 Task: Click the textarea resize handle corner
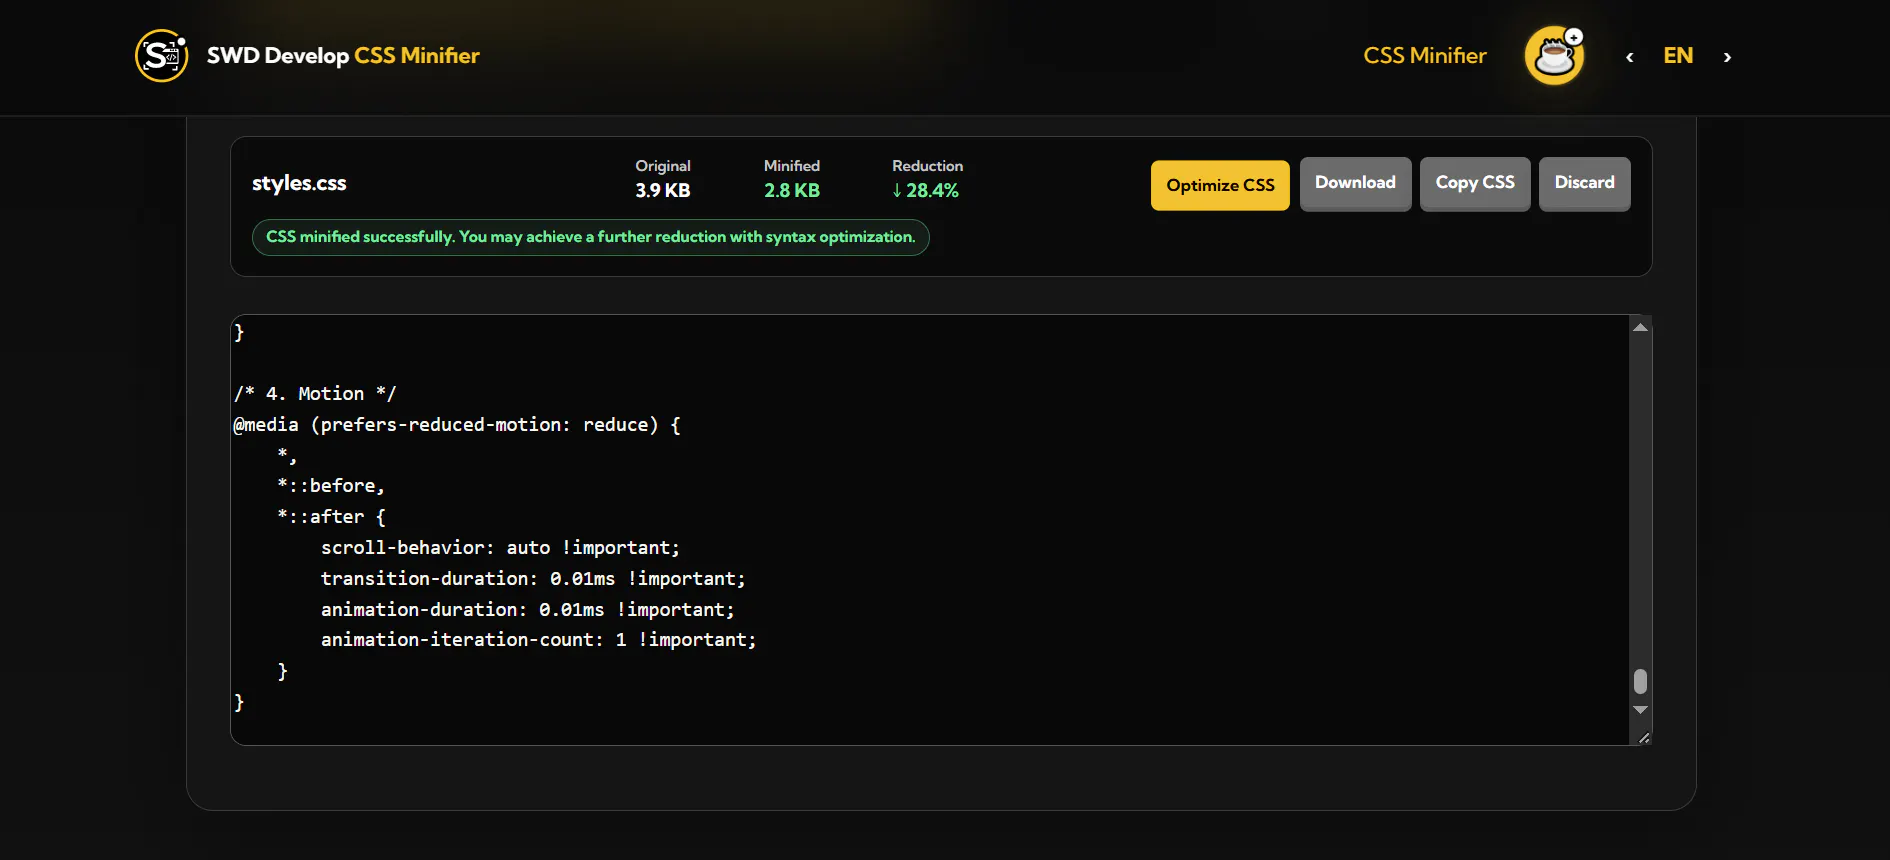tap(1643, 738)
